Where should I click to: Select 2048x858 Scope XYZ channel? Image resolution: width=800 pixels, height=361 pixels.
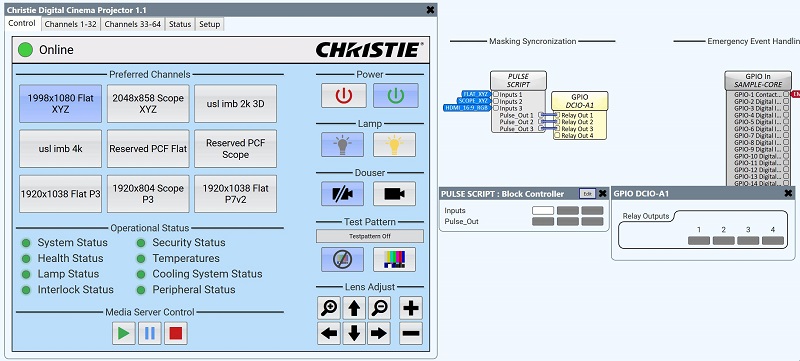point(148,104)
